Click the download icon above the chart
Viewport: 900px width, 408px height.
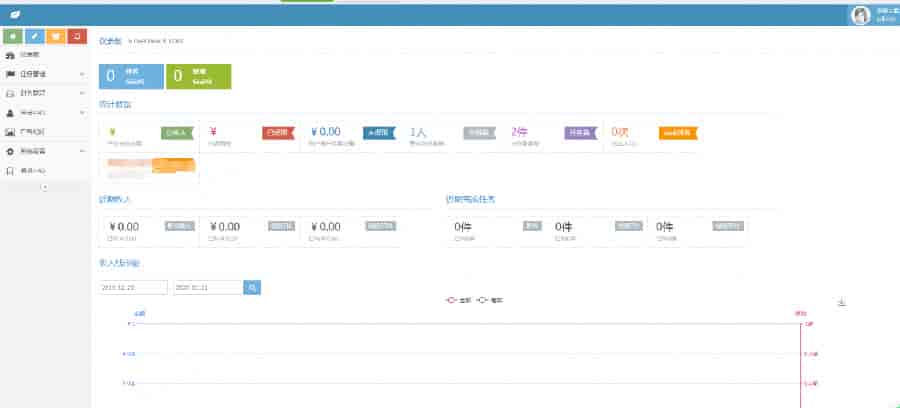coord(841,302)
